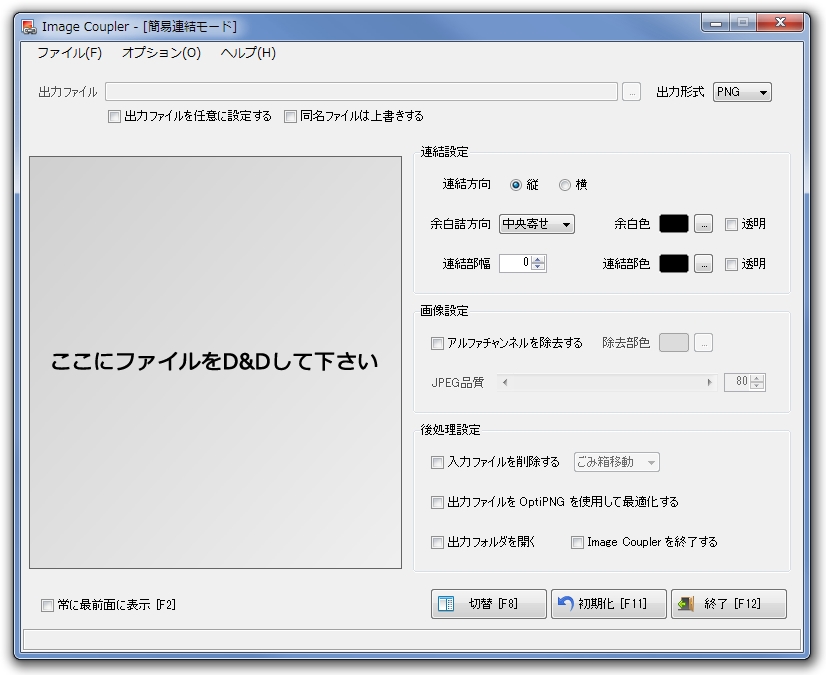This screenshot has height=675, width=826.
Task: Click the disabled 除去部色 "..." button
Action: point(703,342)
